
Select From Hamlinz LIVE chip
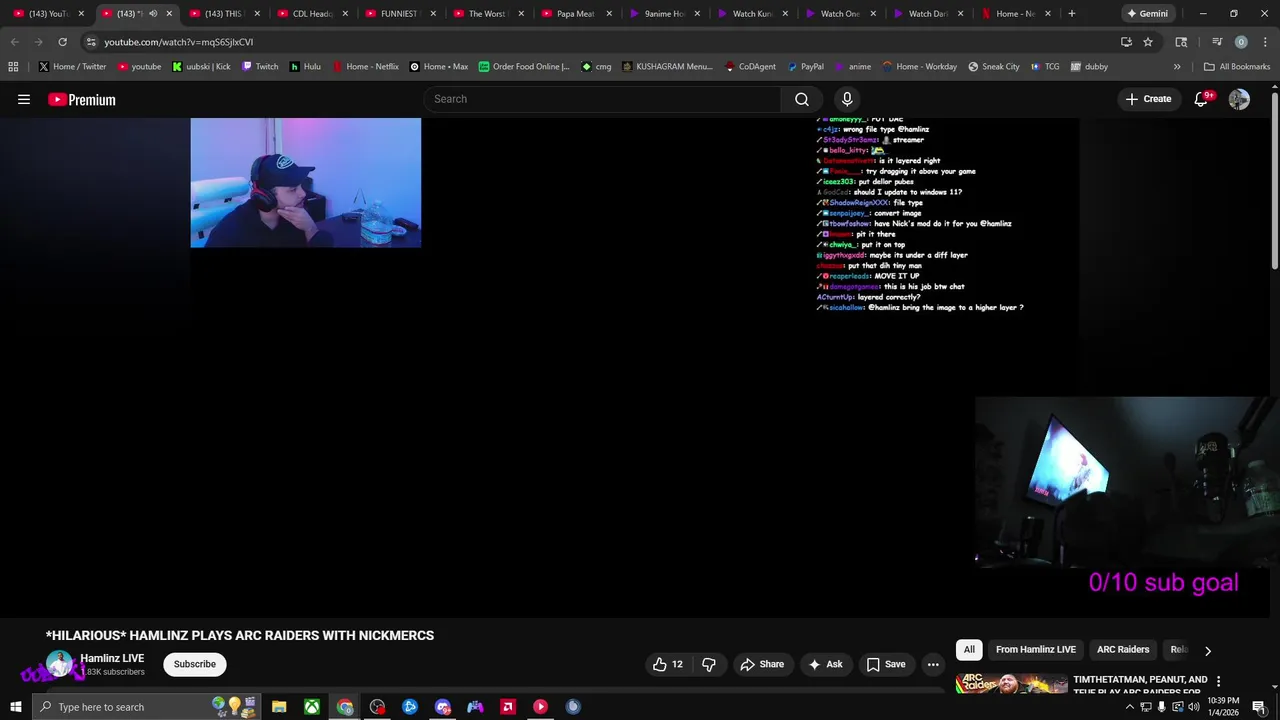click(1036, 650)
